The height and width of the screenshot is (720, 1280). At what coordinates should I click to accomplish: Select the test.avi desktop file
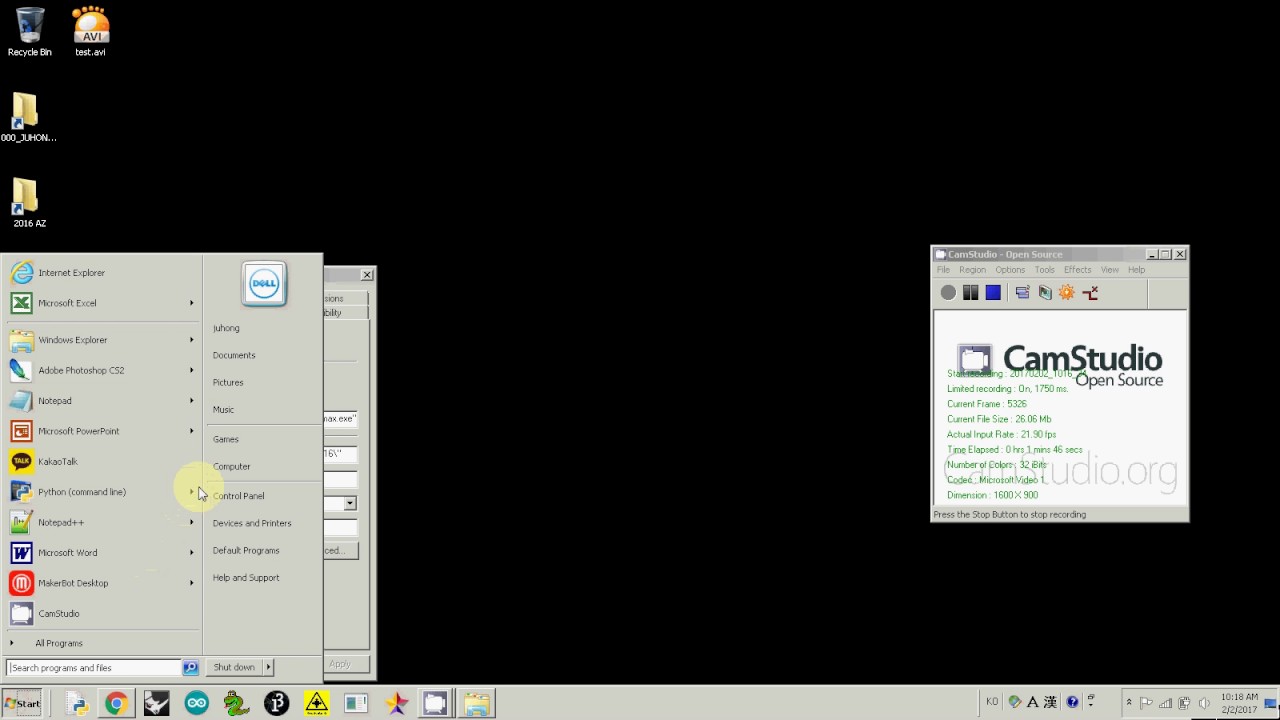click(x=90, y=32)
